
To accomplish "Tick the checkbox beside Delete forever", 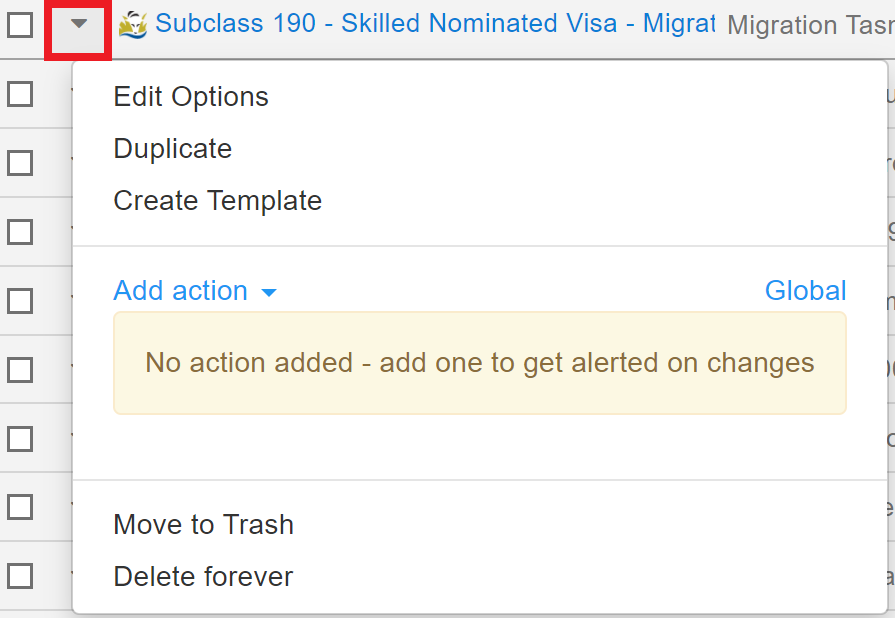I will click(x=20, y=576).
